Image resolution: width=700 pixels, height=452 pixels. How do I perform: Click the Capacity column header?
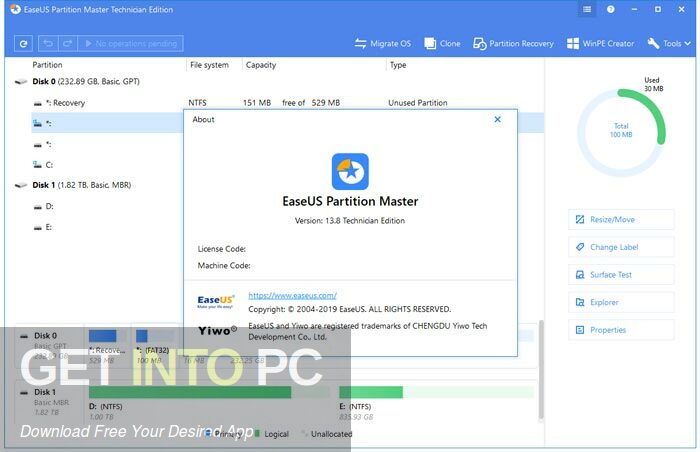point(261,65)
